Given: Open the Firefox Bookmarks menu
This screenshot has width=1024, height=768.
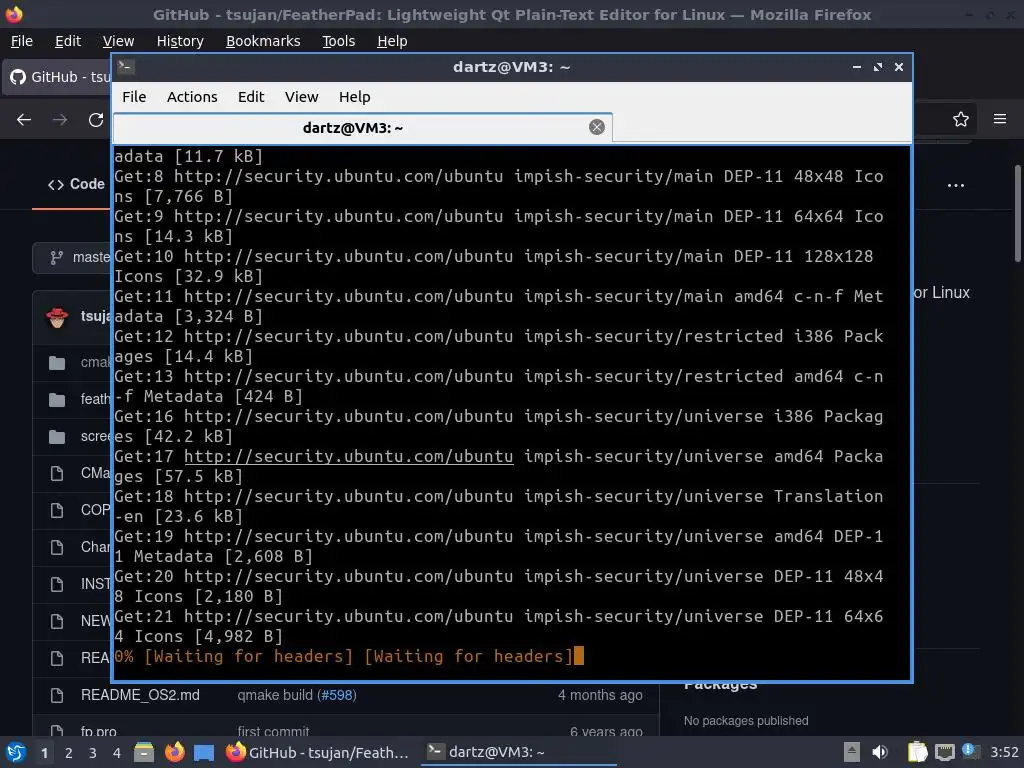Looking at the screenshot, I should [x=263, y=41].
